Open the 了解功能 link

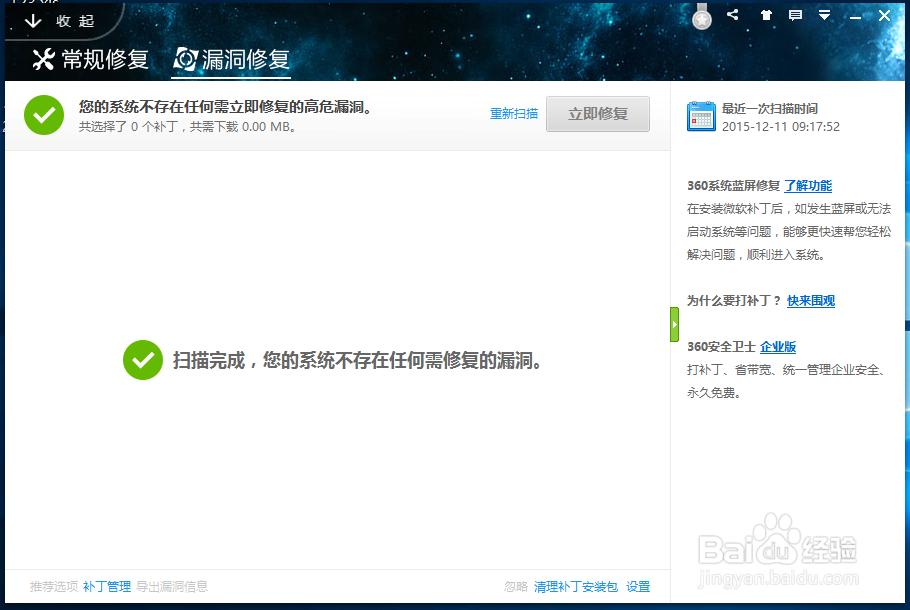point(808,186)
